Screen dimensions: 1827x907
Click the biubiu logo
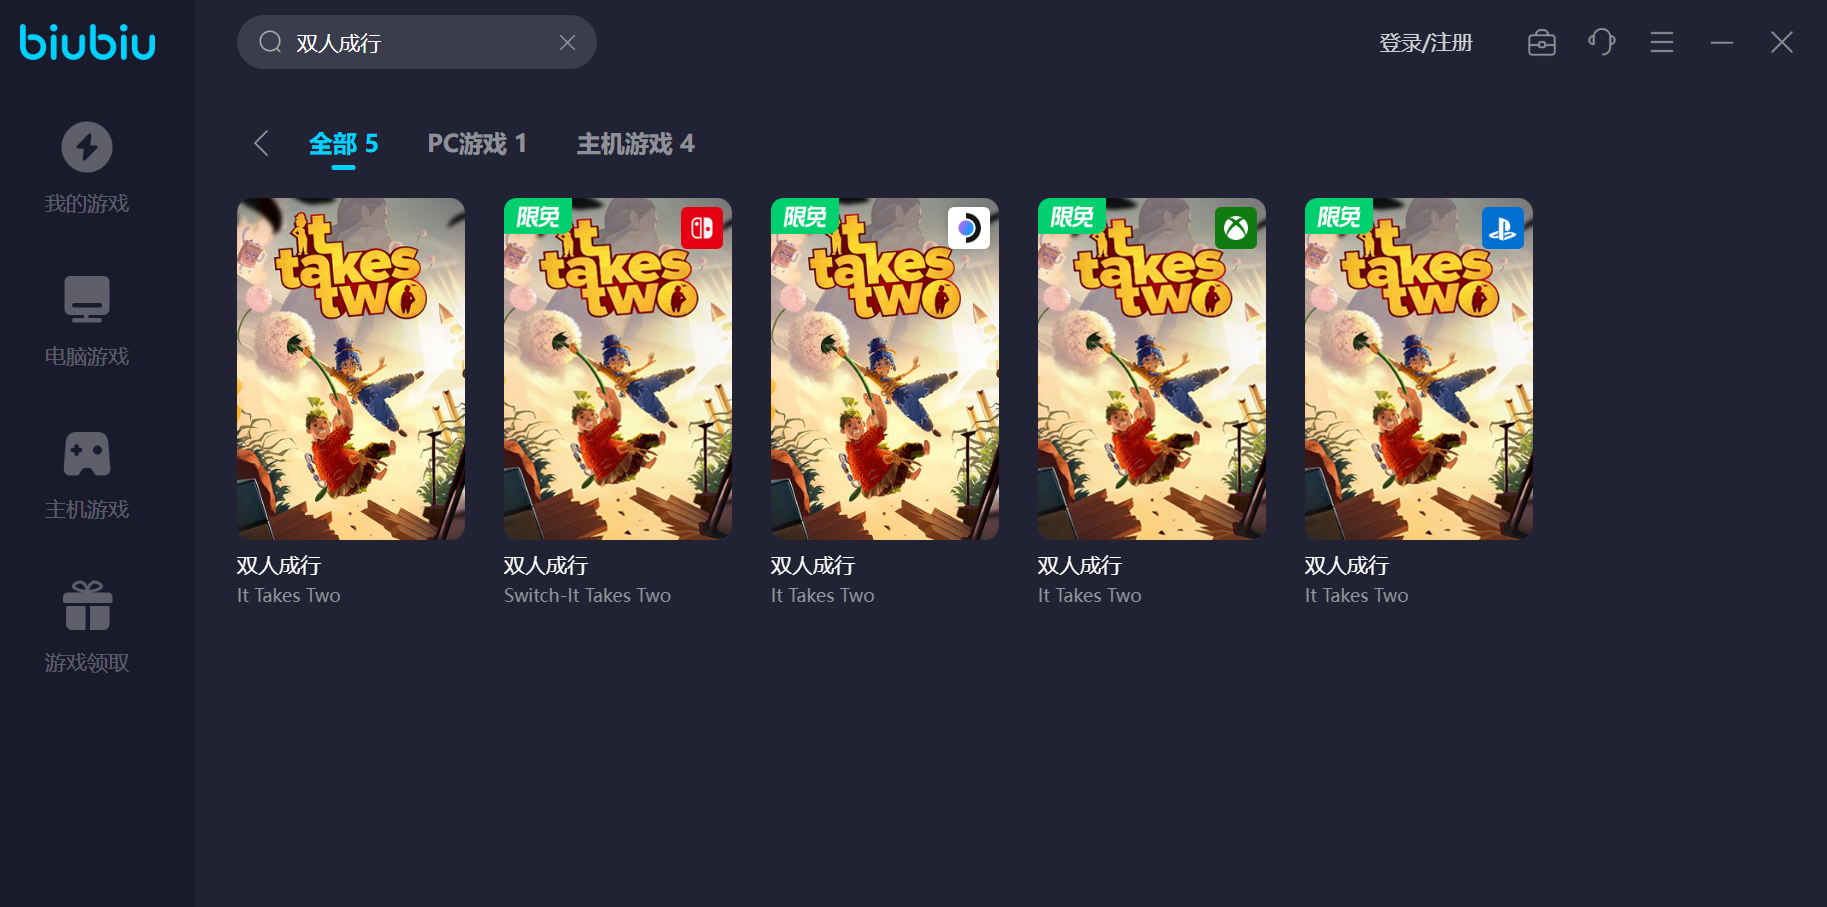[88, 42]
